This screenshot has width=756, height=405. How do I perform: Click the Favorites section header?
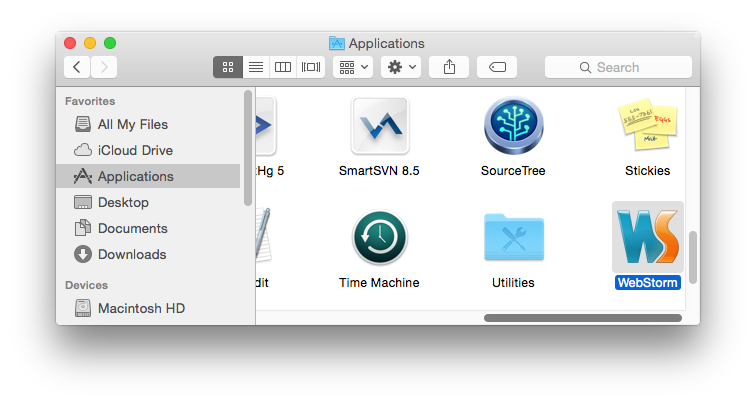(x=90, y=101)
